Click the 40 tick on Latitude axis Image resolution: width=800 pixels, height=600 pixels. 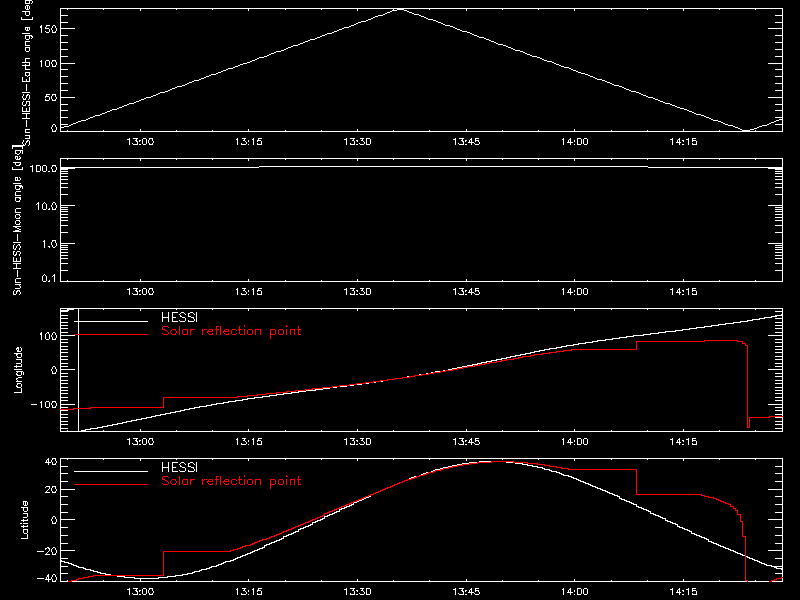[51, 462]
